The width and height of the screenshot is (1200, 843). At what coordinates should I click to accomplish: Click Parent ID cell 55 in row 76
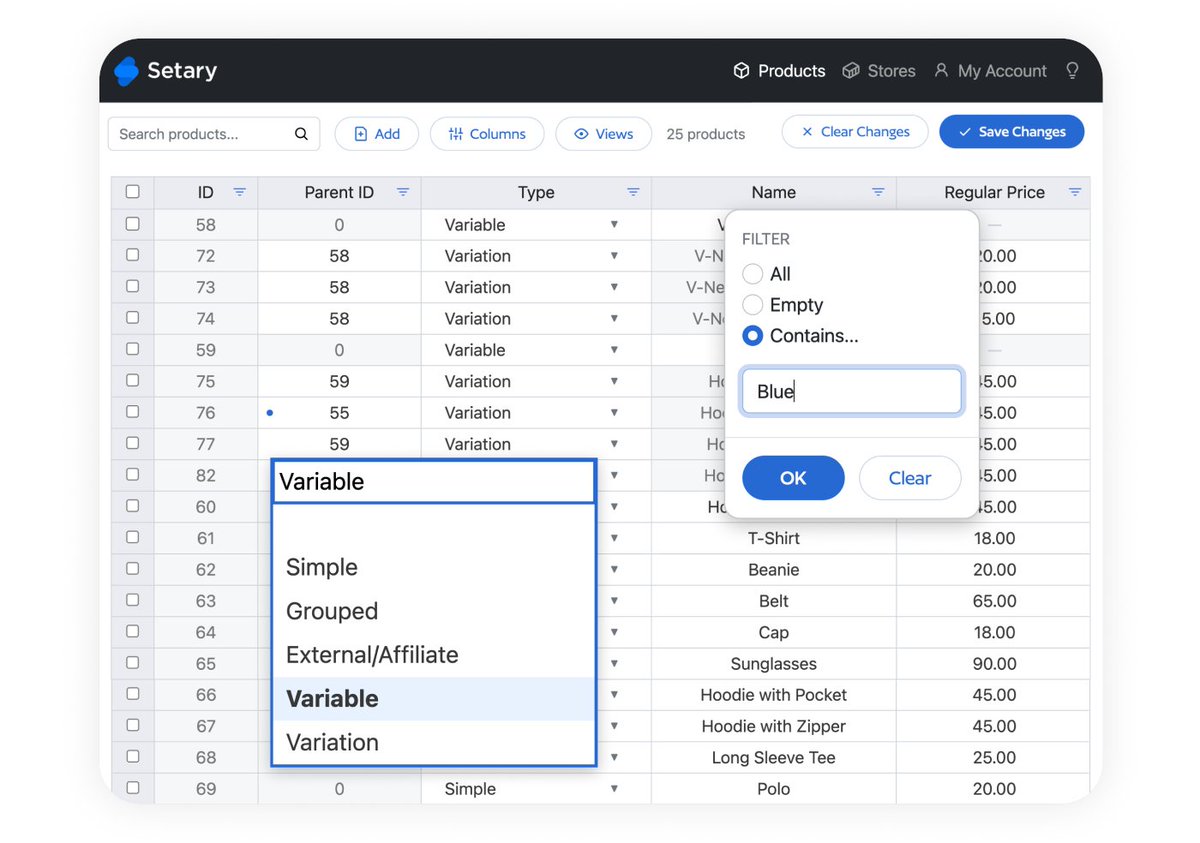[x=339, y=413]
